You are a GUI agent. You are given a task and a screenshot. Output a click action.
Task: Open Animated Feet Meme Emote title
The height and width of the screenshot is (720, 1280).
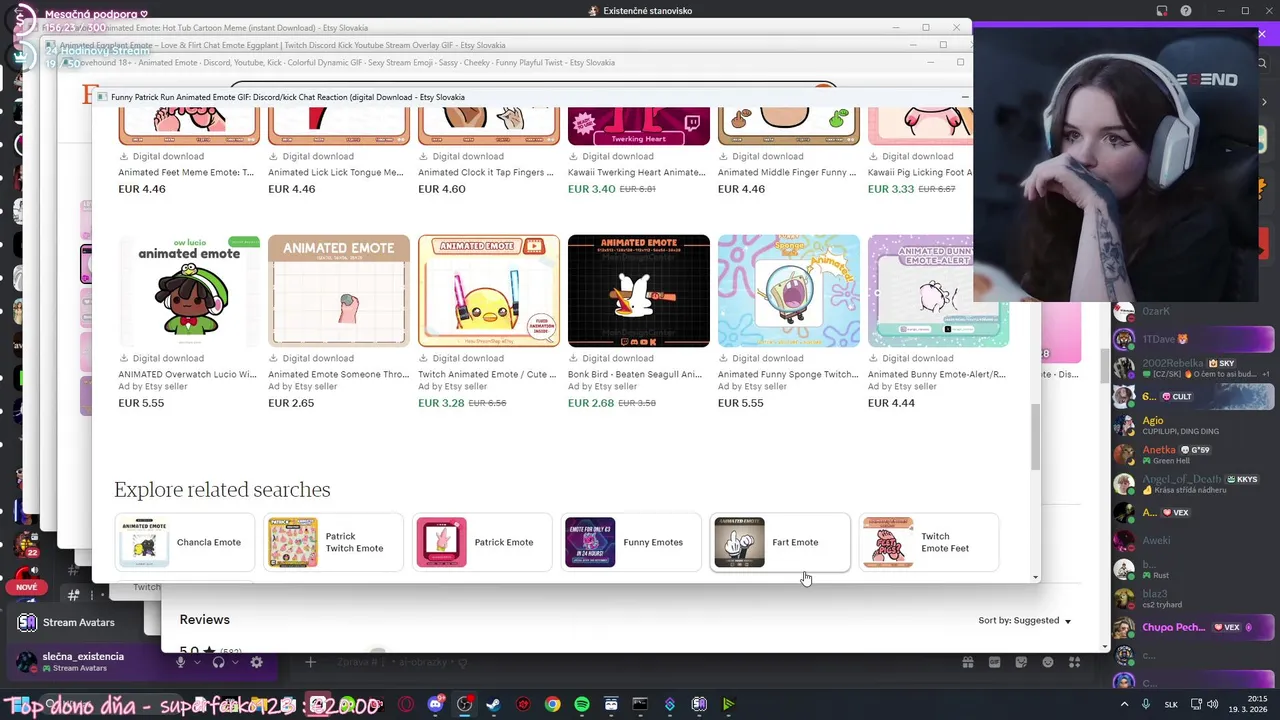[186, 172]
